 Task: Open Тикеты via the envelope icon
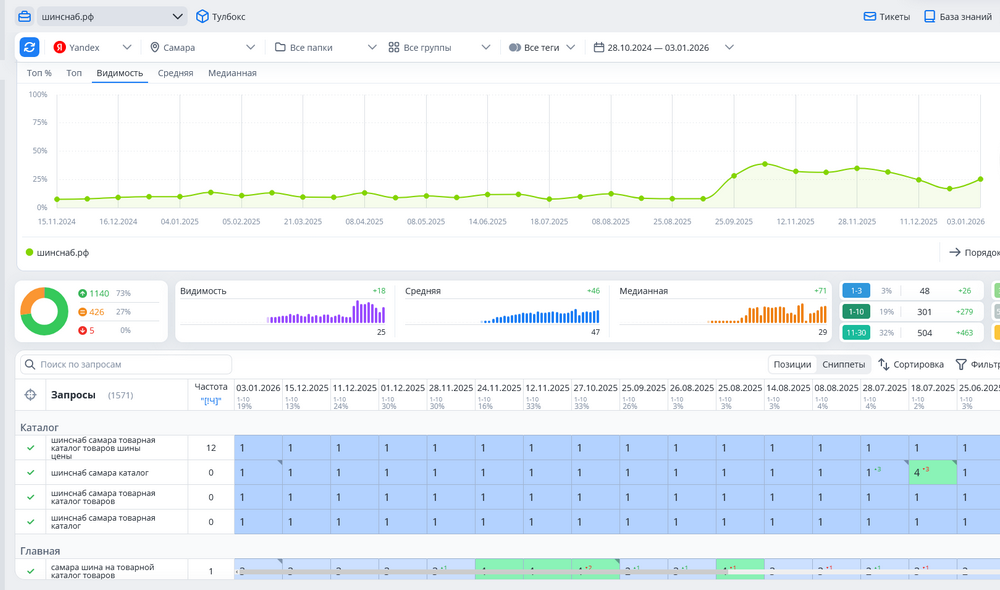coord(870,17)
